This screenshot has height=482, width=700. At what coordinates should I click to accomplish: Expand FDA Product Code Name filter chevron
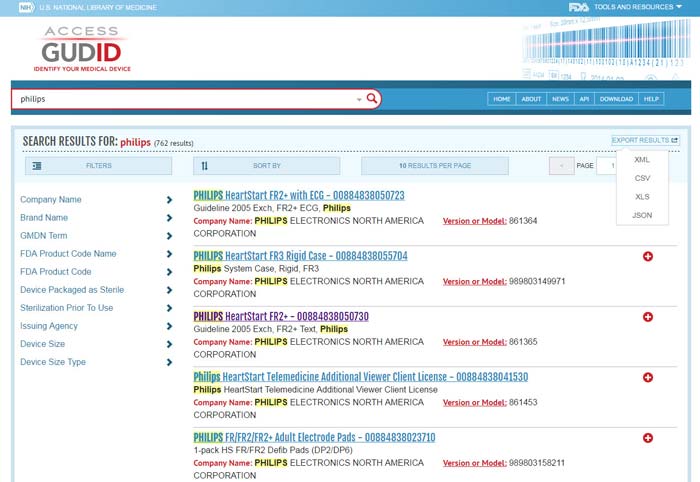tap(169, 254)
